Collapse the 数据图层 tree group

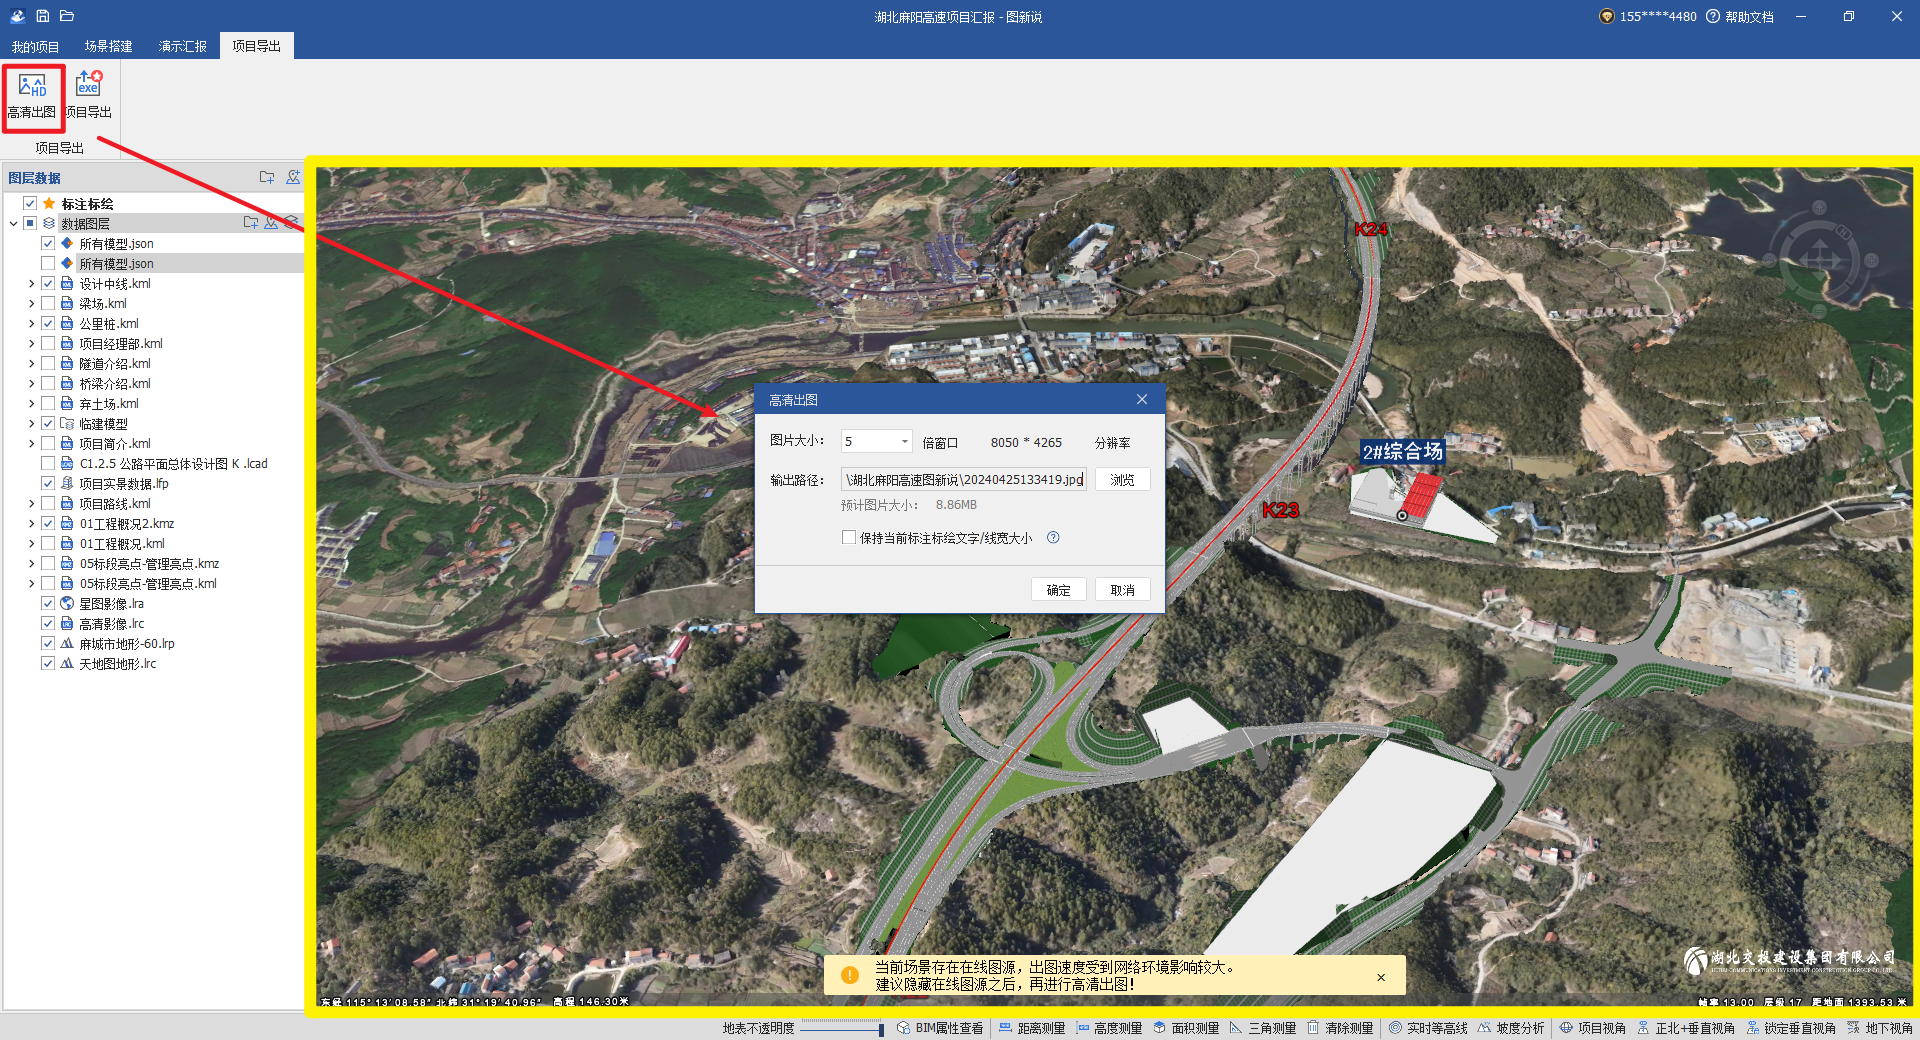click(x=14, y=224)
